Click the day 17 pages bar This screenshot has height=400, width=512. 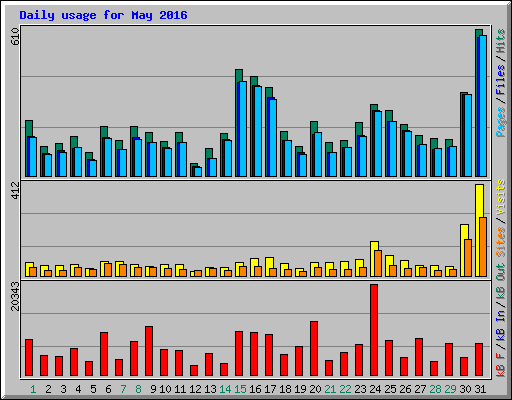tap(273, 138)
